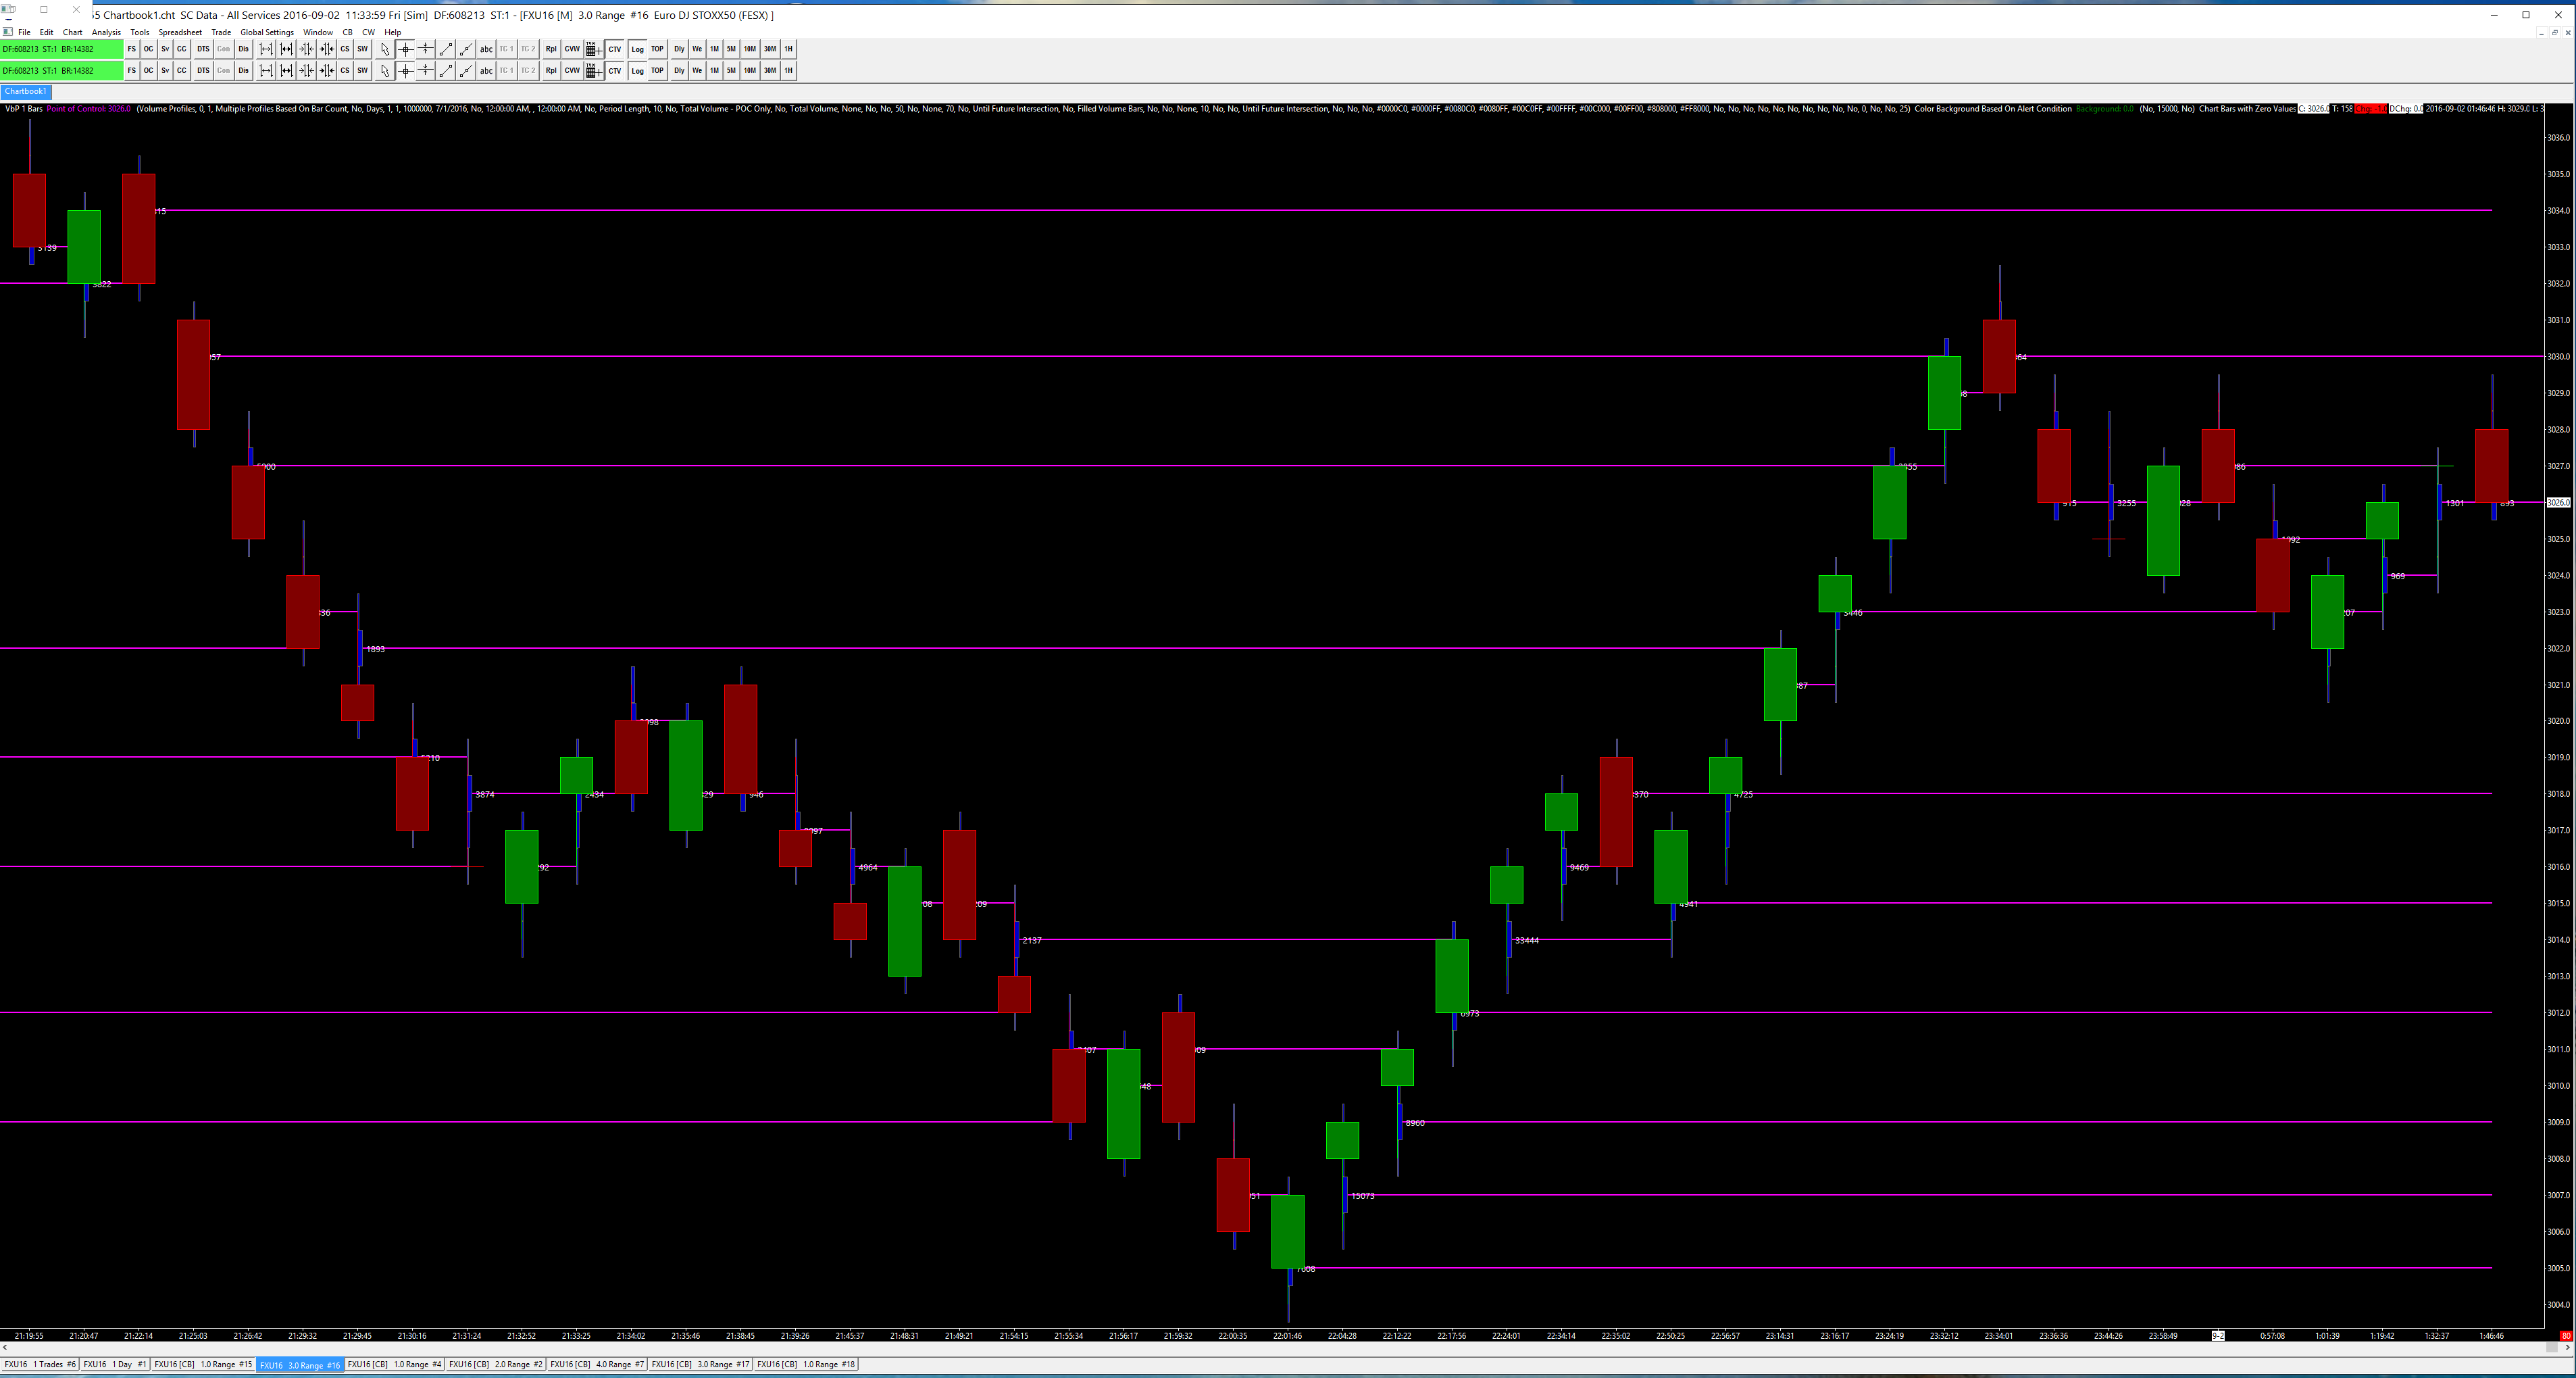Screen dimensions: 2576x1378
Task: Select the Line drawing tool in lower toolbar
Action: point(445,71)
